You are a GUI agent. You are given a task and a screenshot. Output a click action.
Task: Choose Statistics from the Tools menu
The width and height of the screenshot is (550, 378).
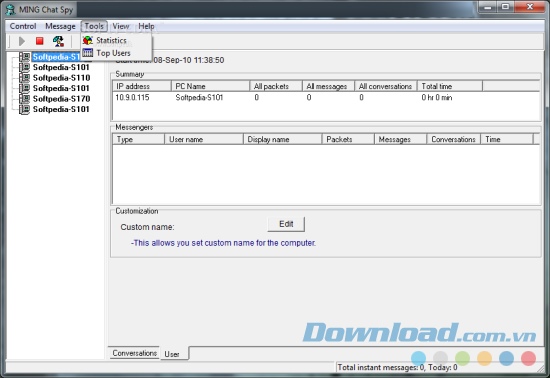[116, 40]
